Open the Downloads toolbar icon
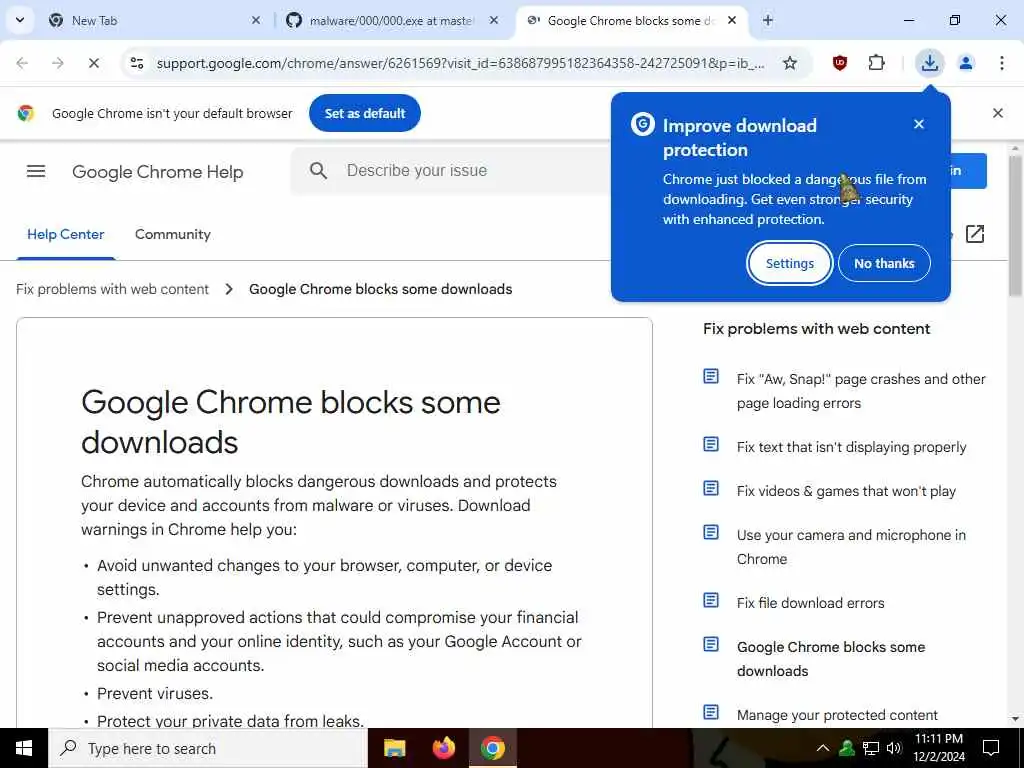 tap(929, 63)
